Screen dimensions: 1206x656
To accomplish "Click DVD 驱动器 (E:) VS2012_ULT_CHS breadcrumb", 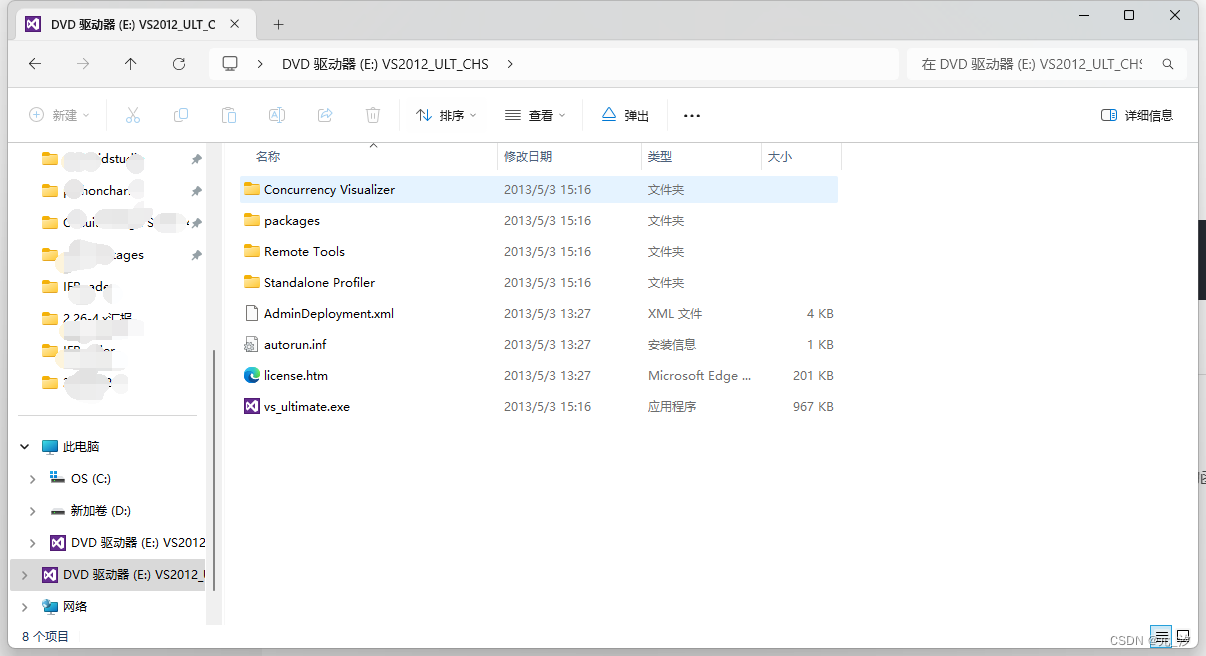I will [385, 64].
